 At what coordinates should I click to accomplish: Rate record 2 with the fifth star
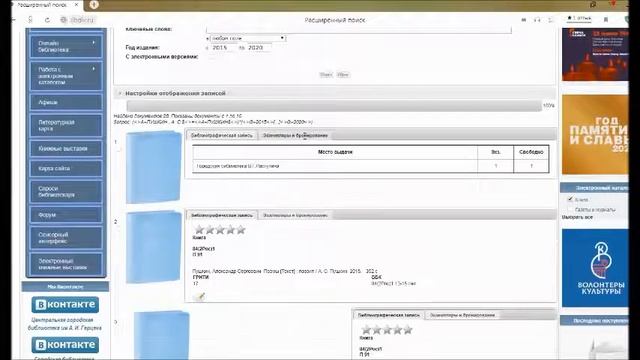click(241, 229)
